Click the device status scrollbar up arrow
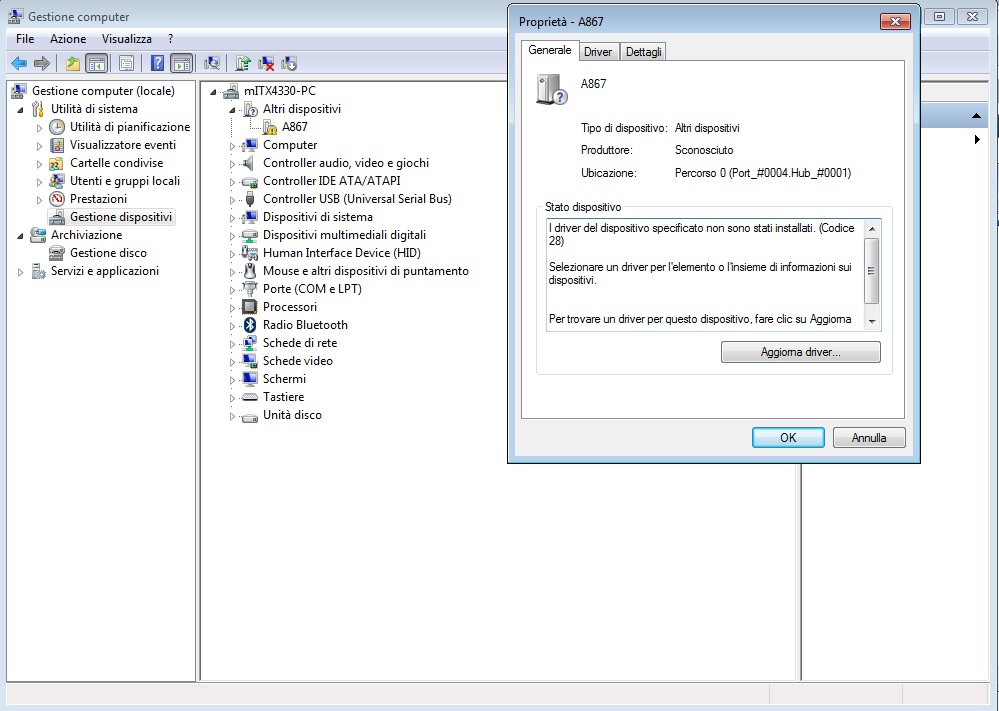The image size is (999, 711). click(x=872, y=229)
